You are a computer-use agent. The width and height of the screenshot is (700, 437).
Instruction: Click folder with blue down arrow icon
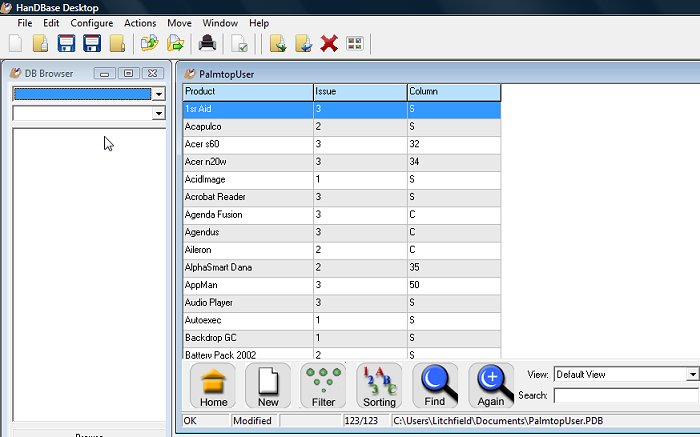pyautogui.click(x=304, y=44)
